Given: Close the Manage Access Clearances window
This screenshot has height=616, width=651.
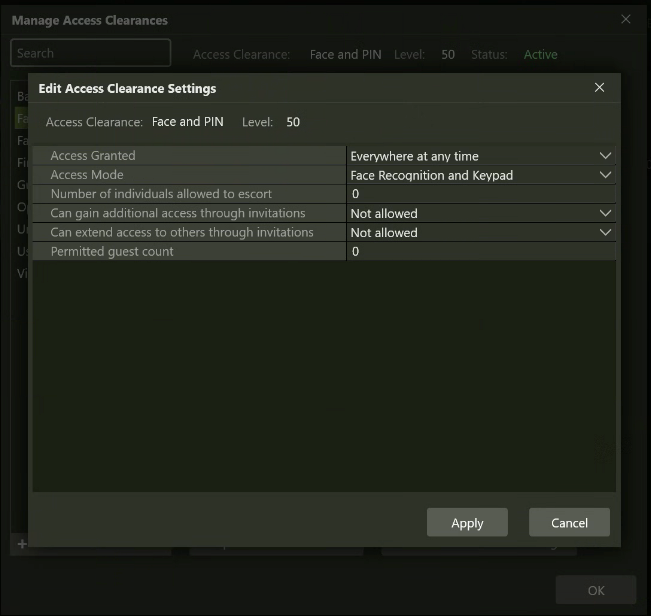Looking at the screenshot, I should 626,20.
